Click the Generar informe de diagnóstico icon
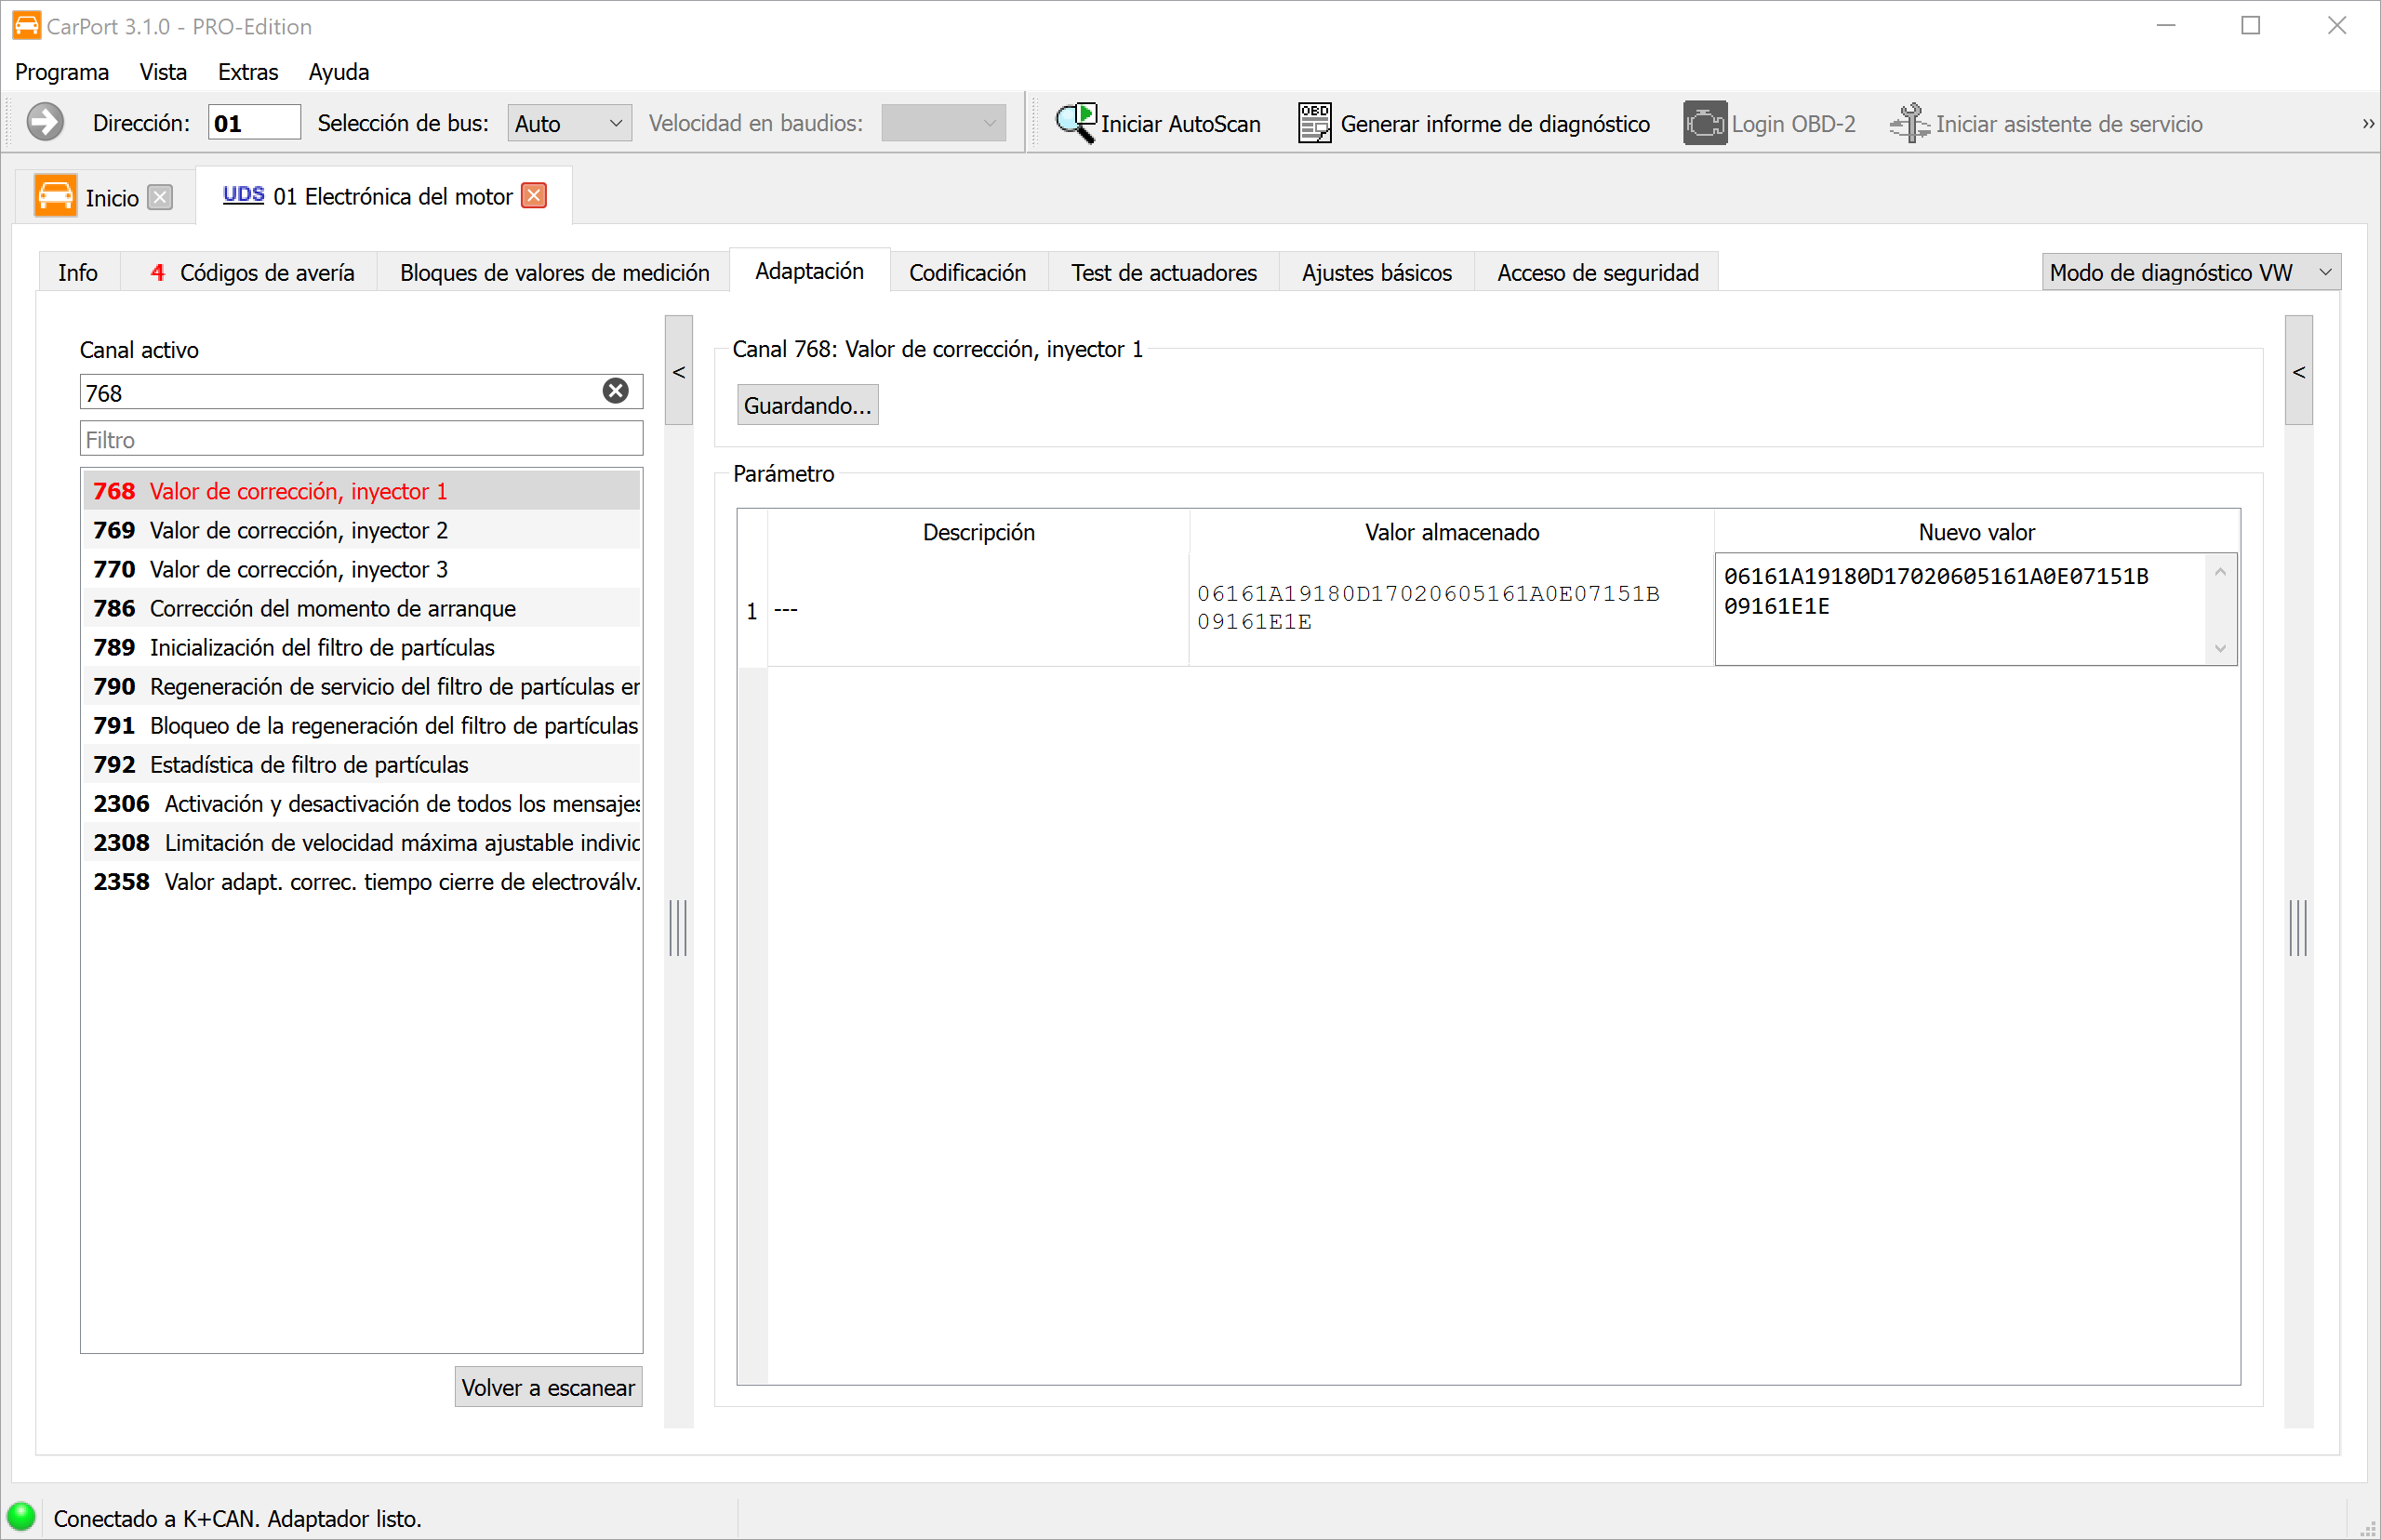 coord(1315,123)
